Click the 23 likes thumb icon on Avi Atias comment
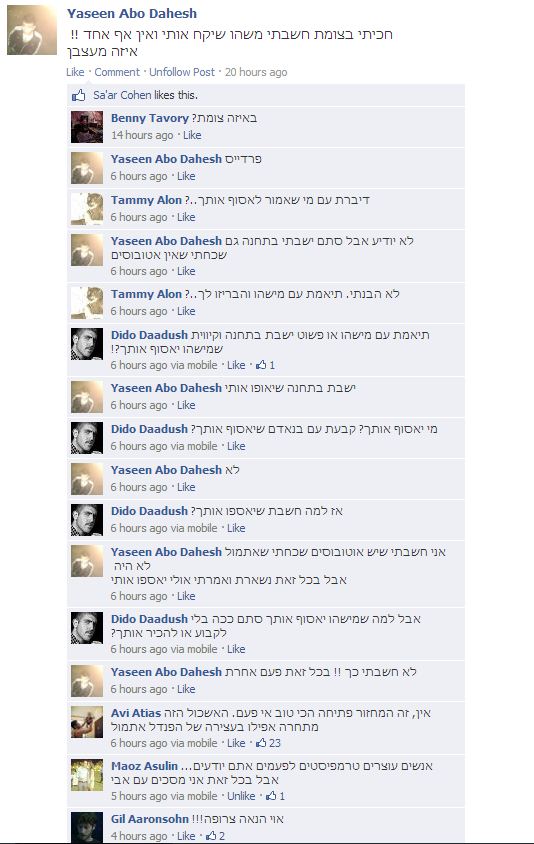 (261, 743)
